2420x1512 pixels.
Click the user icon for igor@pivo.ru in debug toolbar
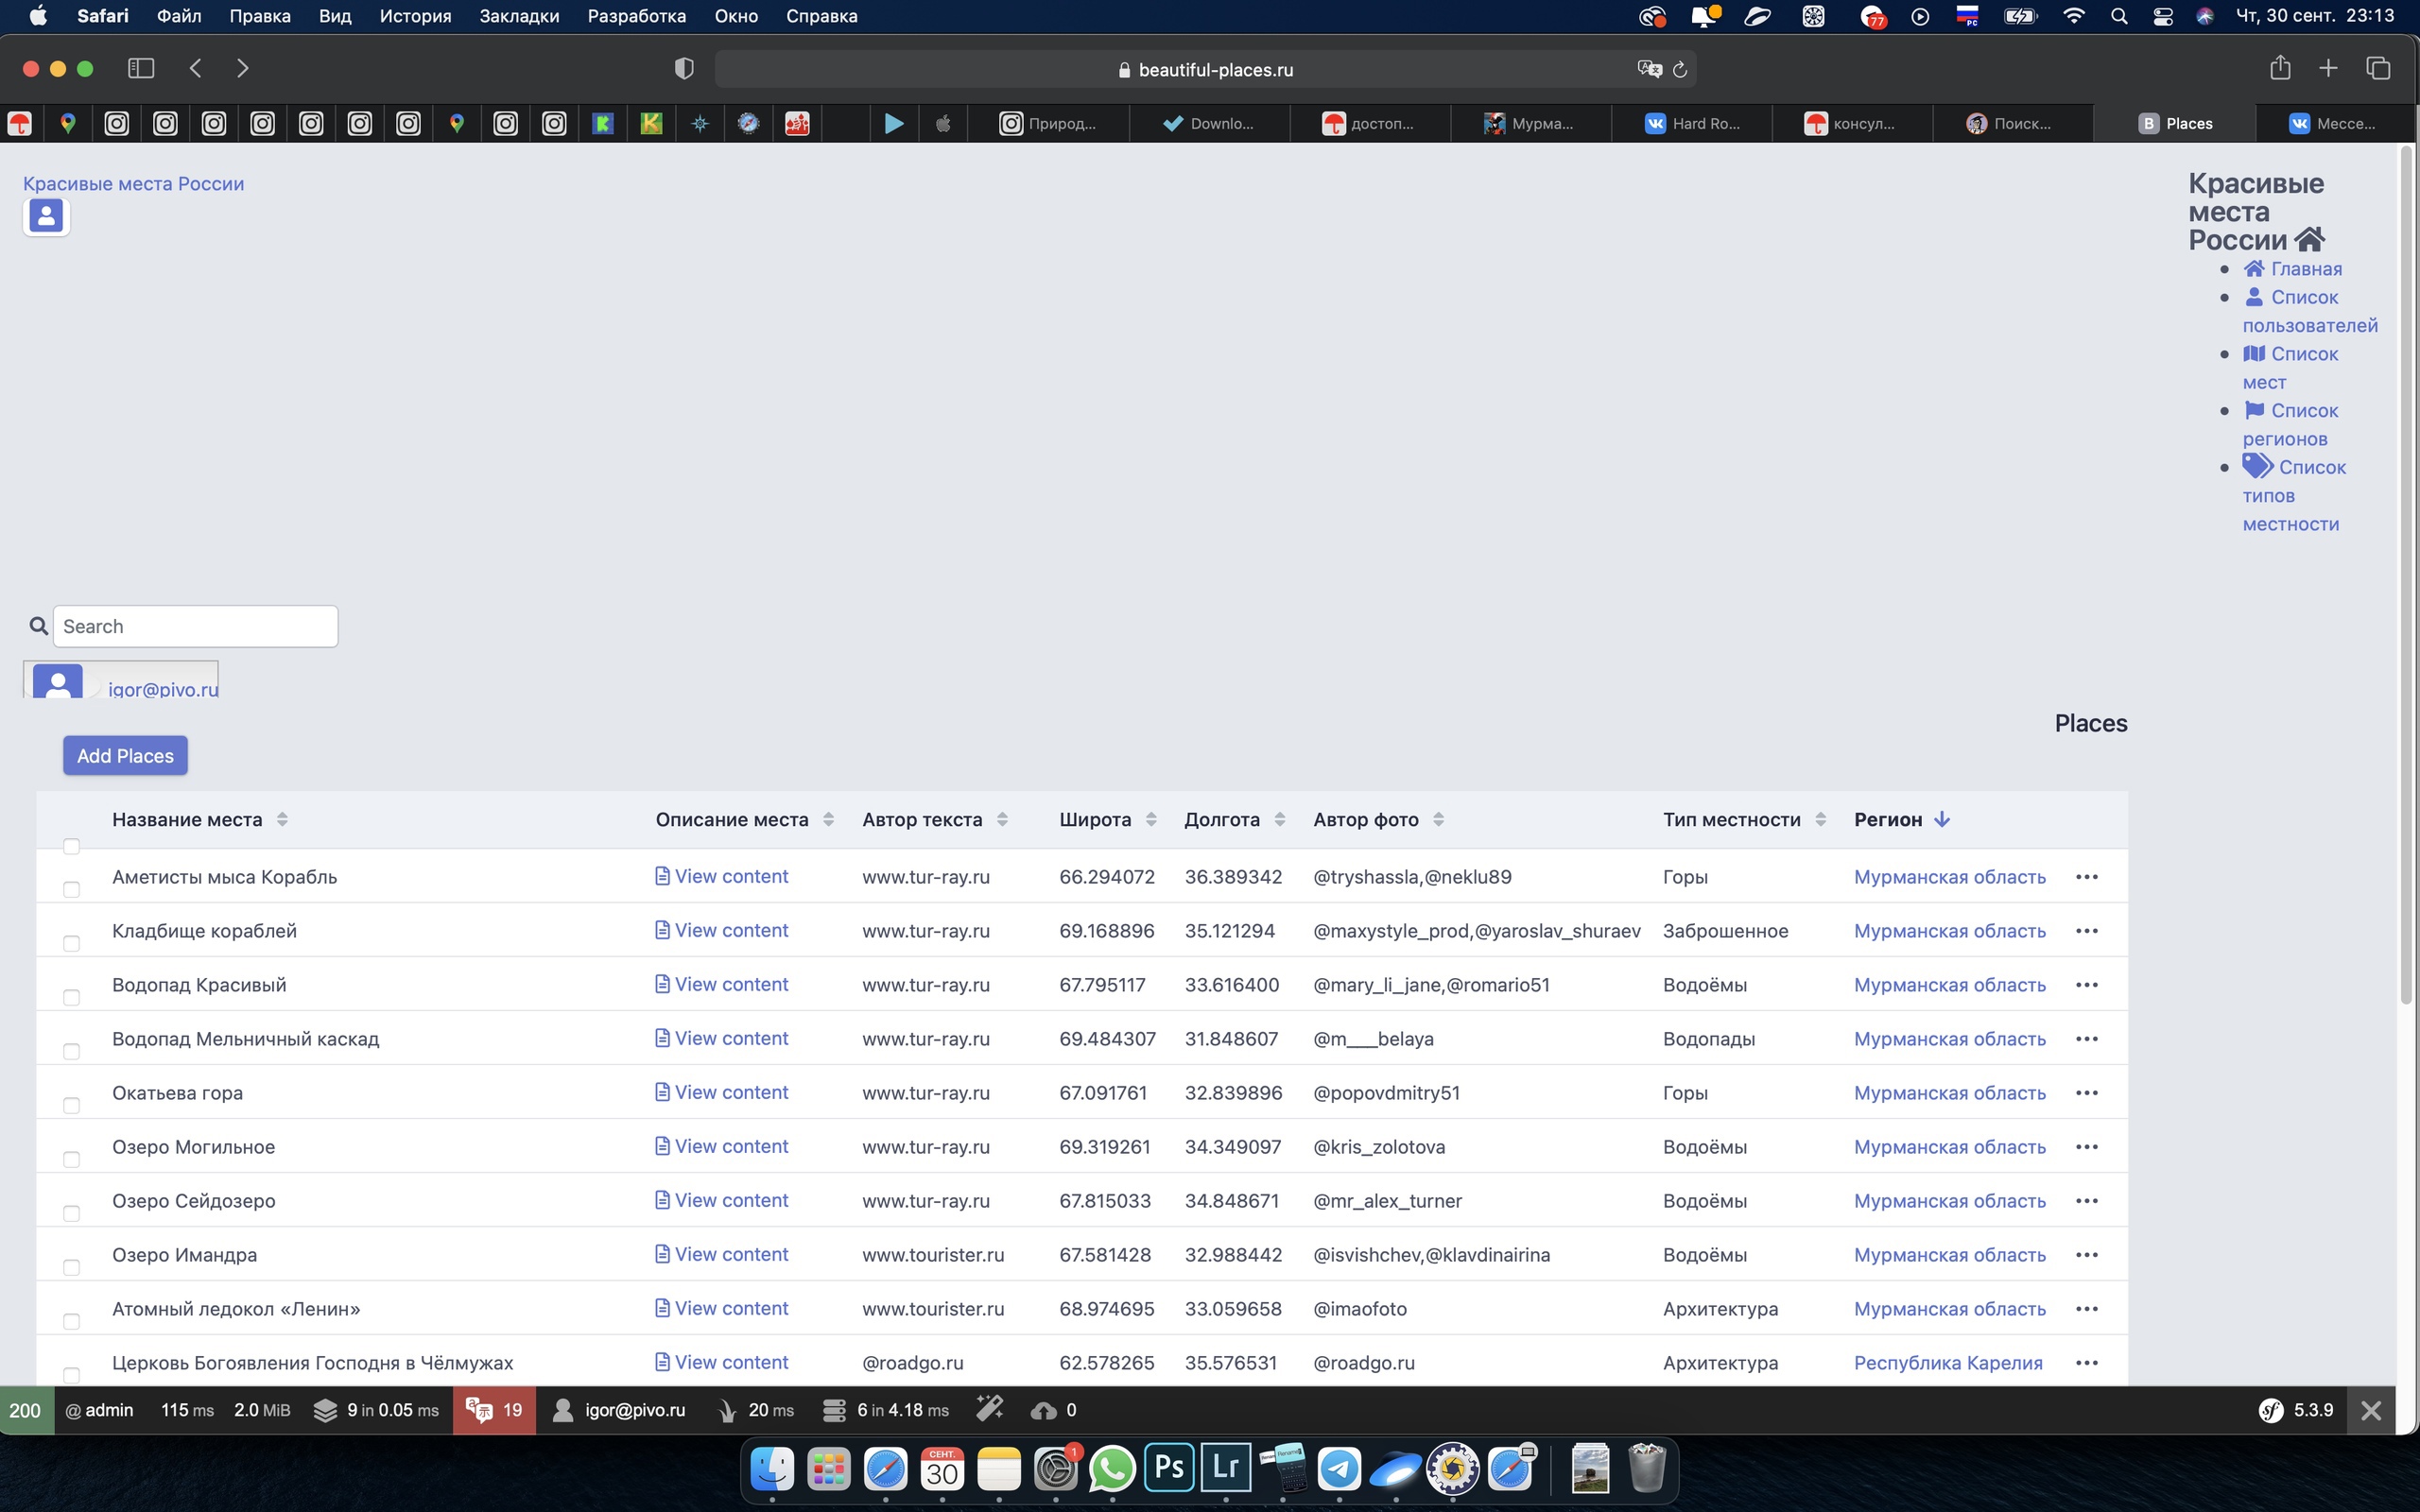565,1410
